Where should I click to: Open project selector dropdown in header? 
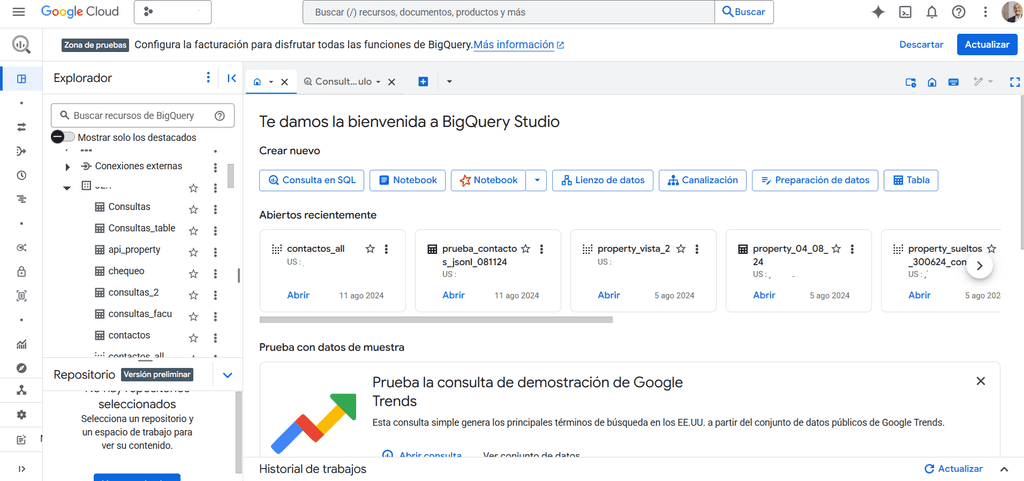point(172,12)
